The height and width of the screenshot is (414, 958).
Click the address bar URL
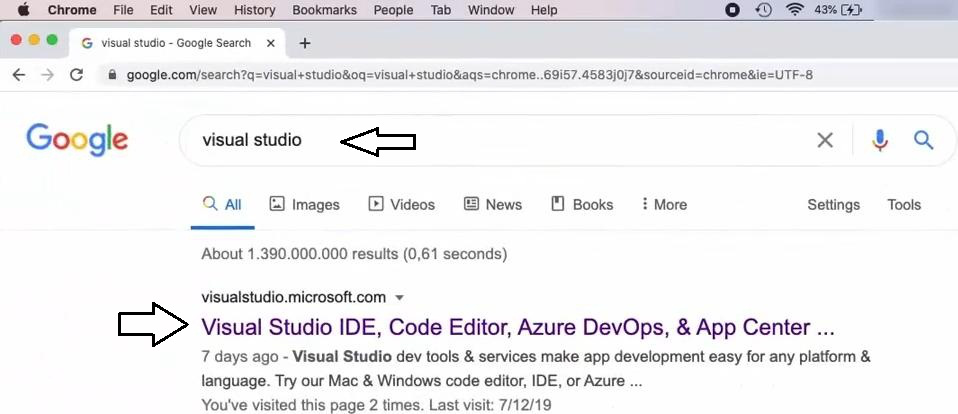469,75
